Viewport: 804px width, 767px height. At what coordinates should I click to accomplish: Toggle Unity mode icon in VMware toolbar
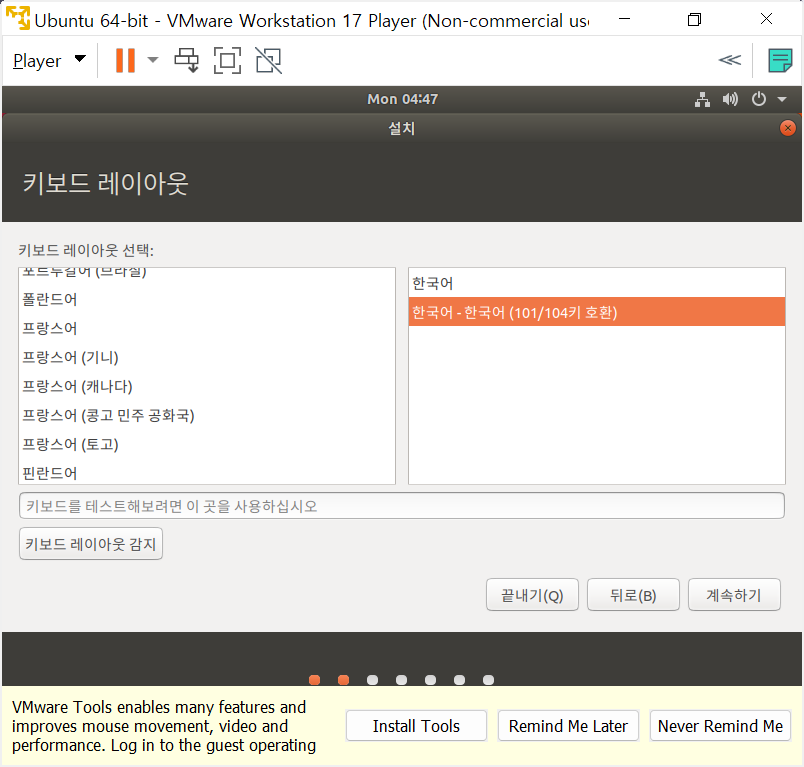[269, 60]
